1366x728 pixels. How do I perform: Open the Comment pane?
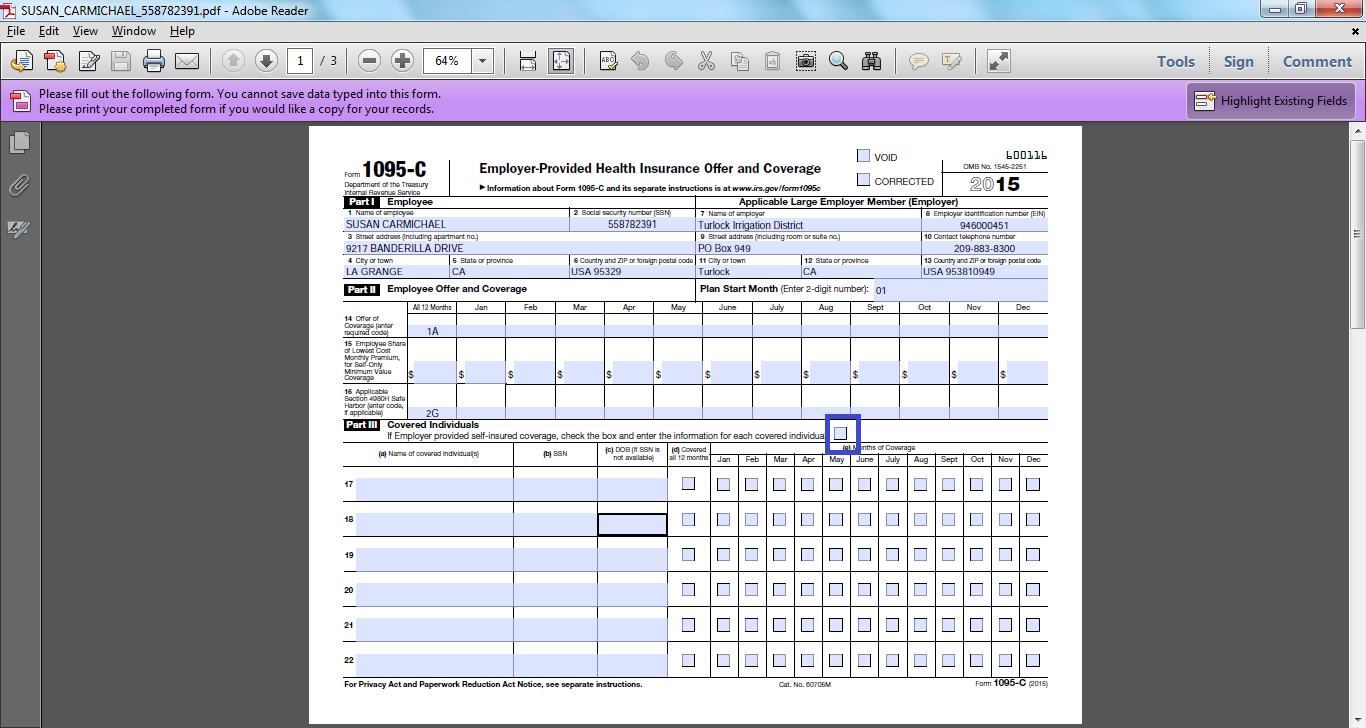coord(1317,61)
